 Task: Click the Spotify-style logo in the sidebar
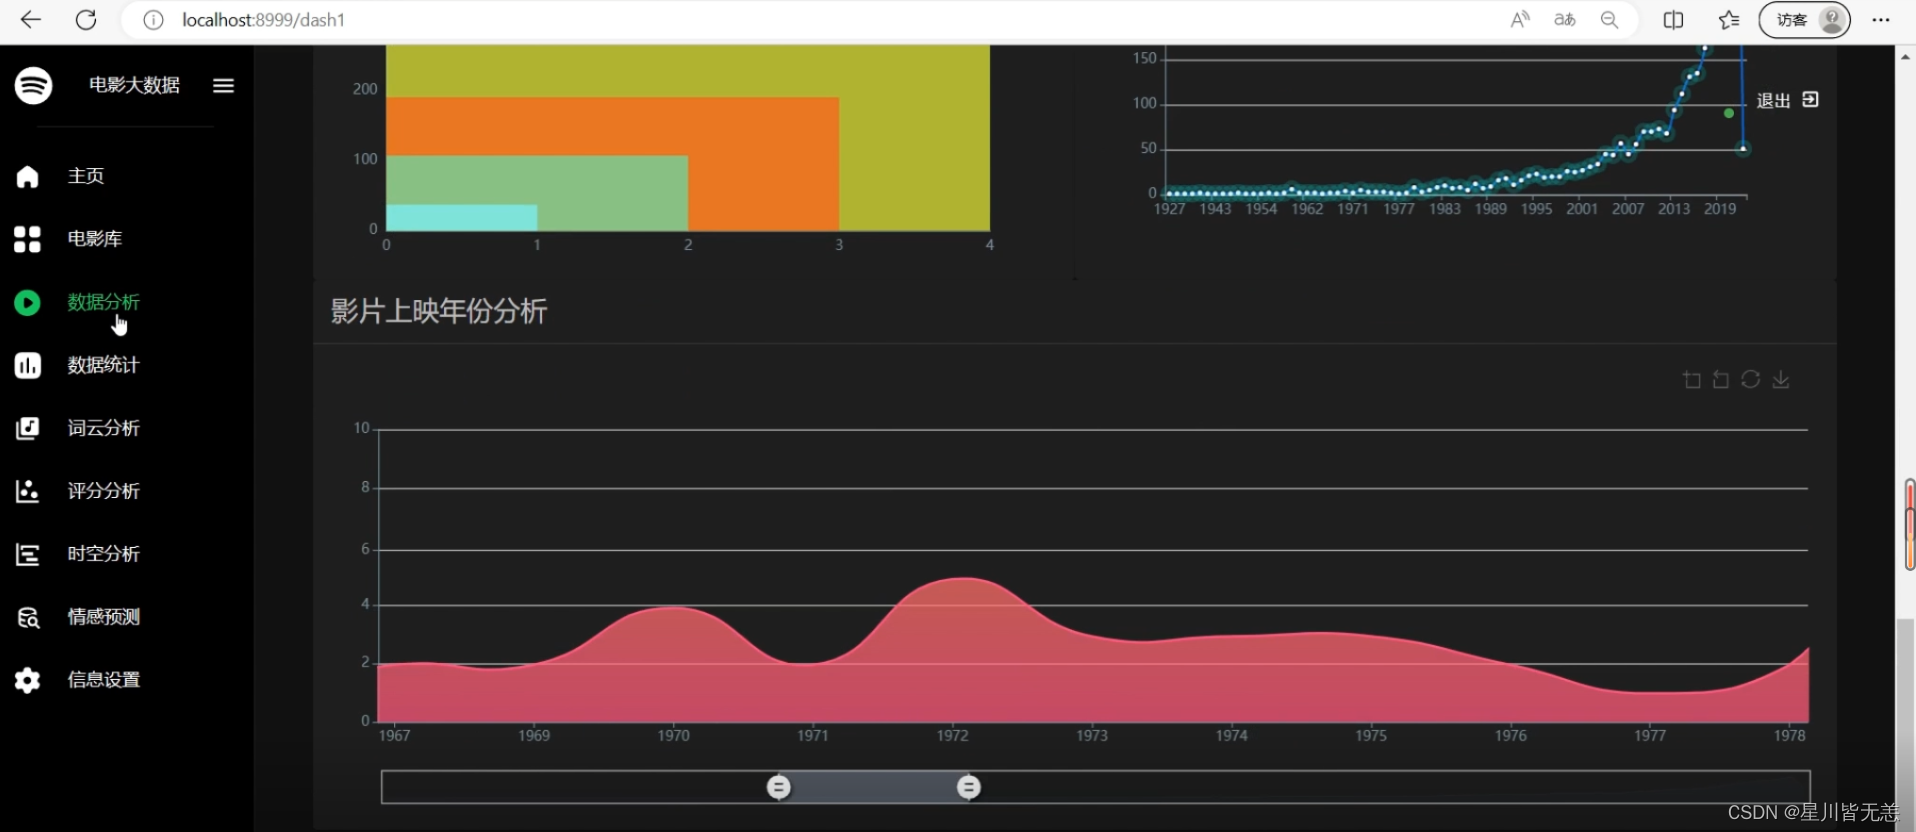pyautogui.click(x=33, y=85)
